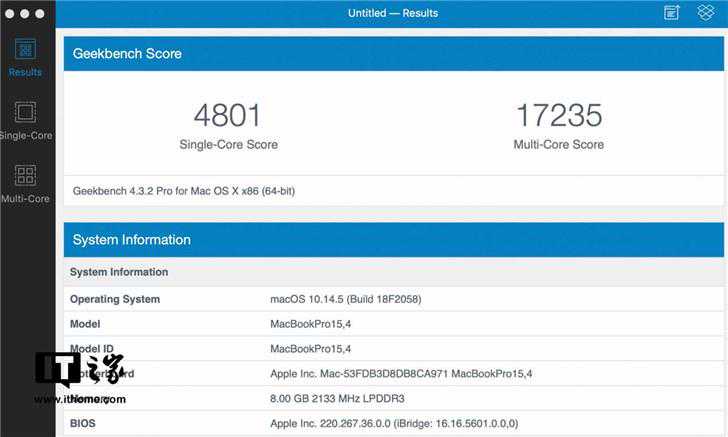
Task: Click the Single-Core label in sidebar
Action: (x=26, y=136)
